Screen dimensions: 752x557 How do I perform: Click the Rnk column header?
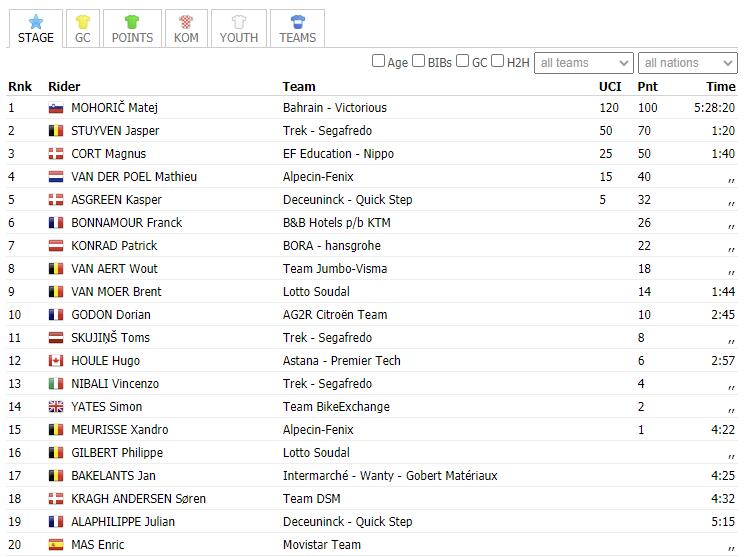20,87
